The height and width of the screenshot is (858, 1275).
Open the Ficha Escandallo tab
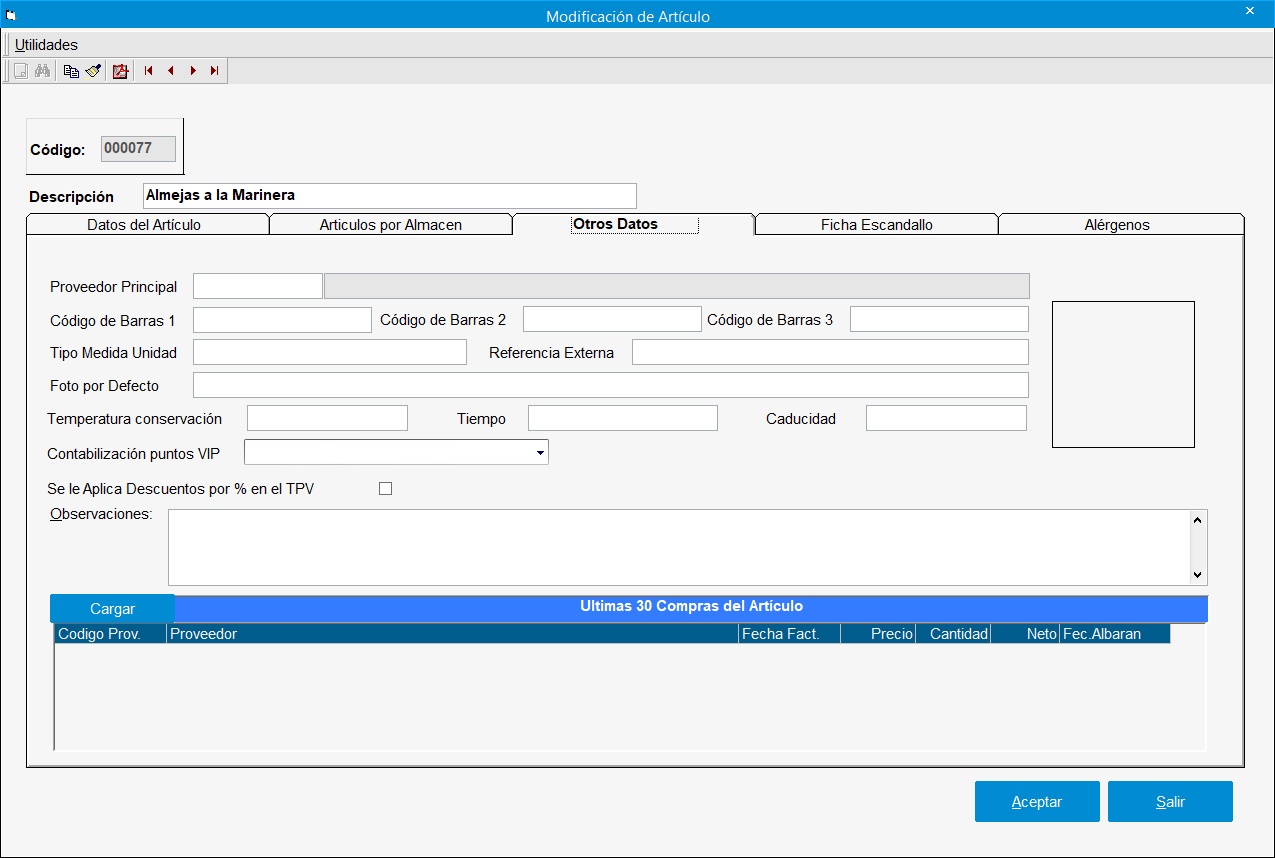pos(877,225)
